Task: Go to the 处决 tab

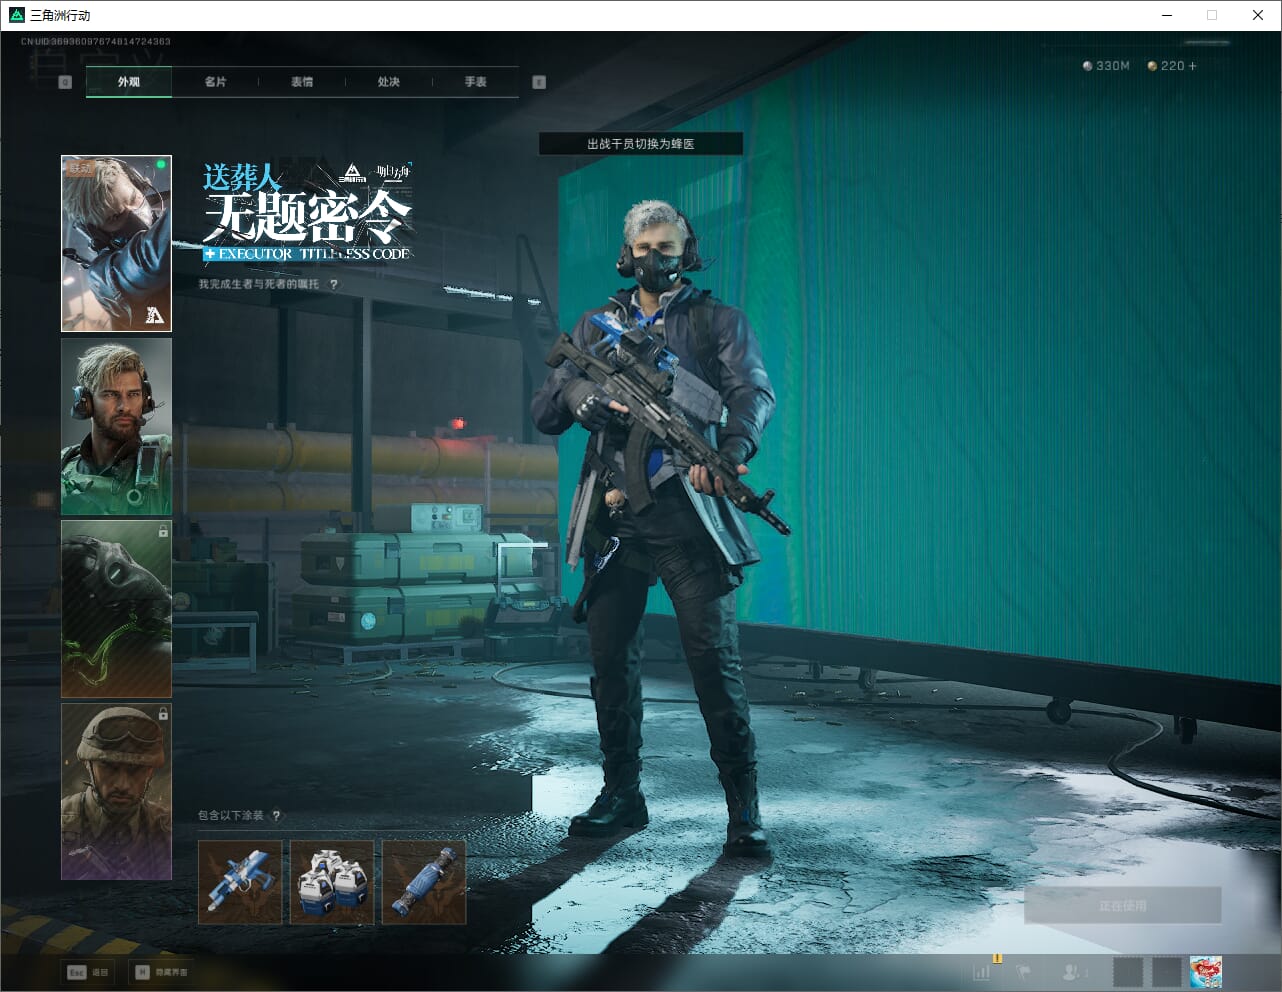Action: [x=389, y=82]
